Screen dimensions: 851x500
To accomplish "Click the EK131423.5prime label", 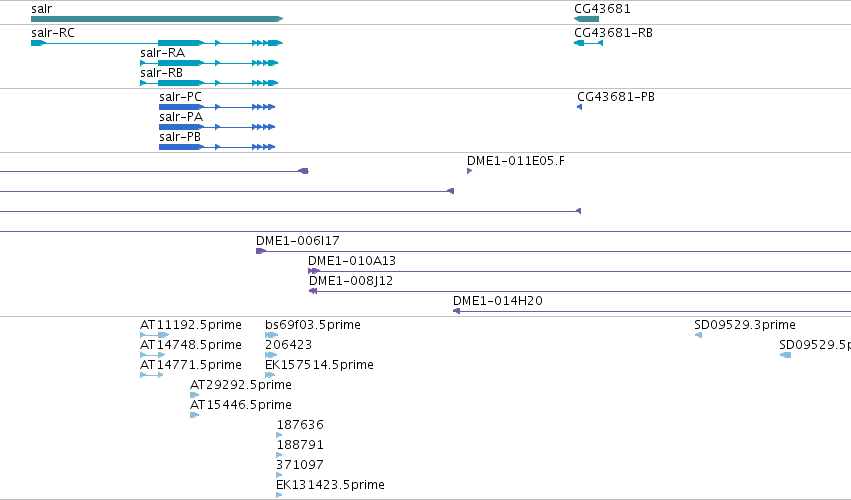I will point(330,485).
